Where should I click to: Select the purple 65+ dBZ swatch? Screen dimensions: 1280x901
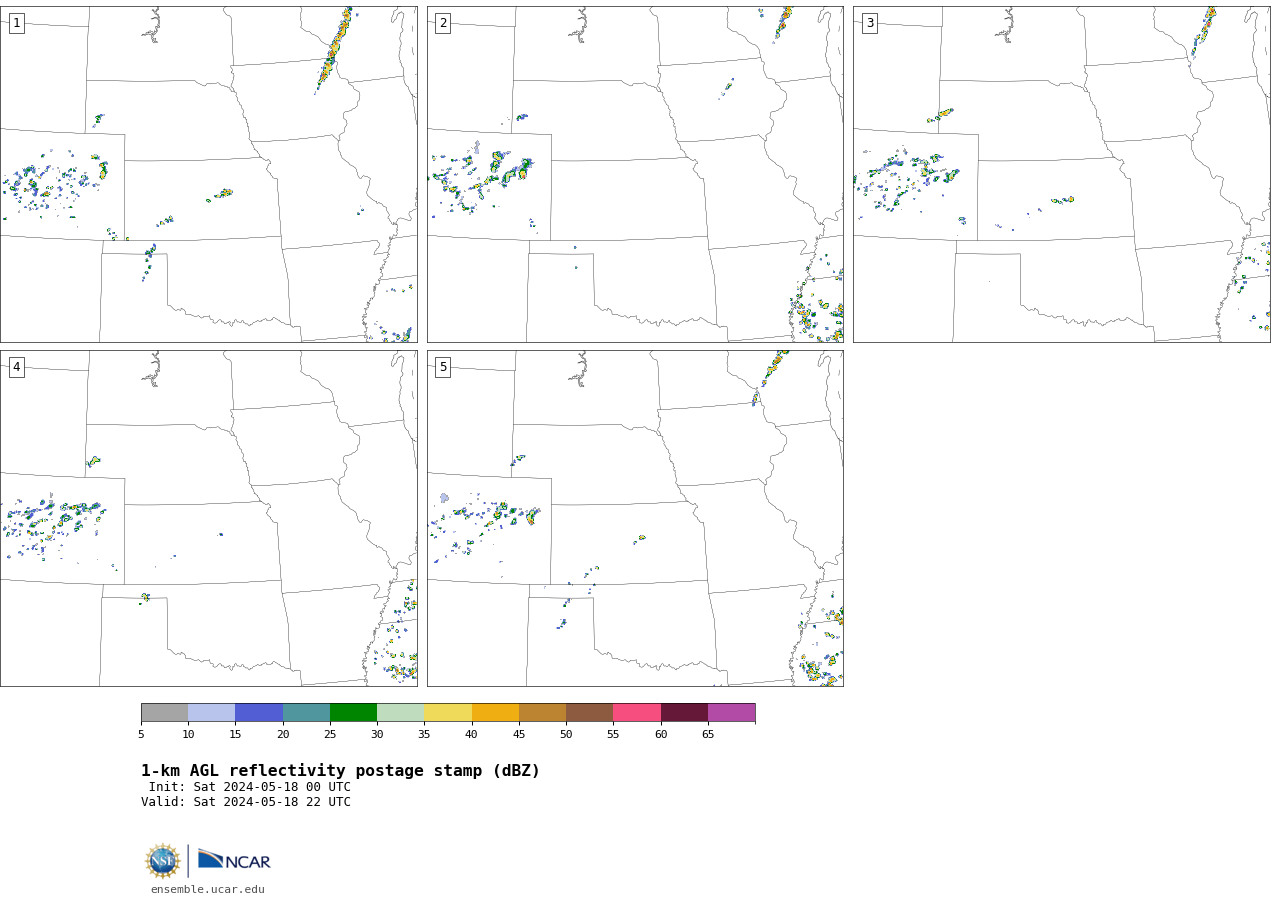[x=731, y=713]
